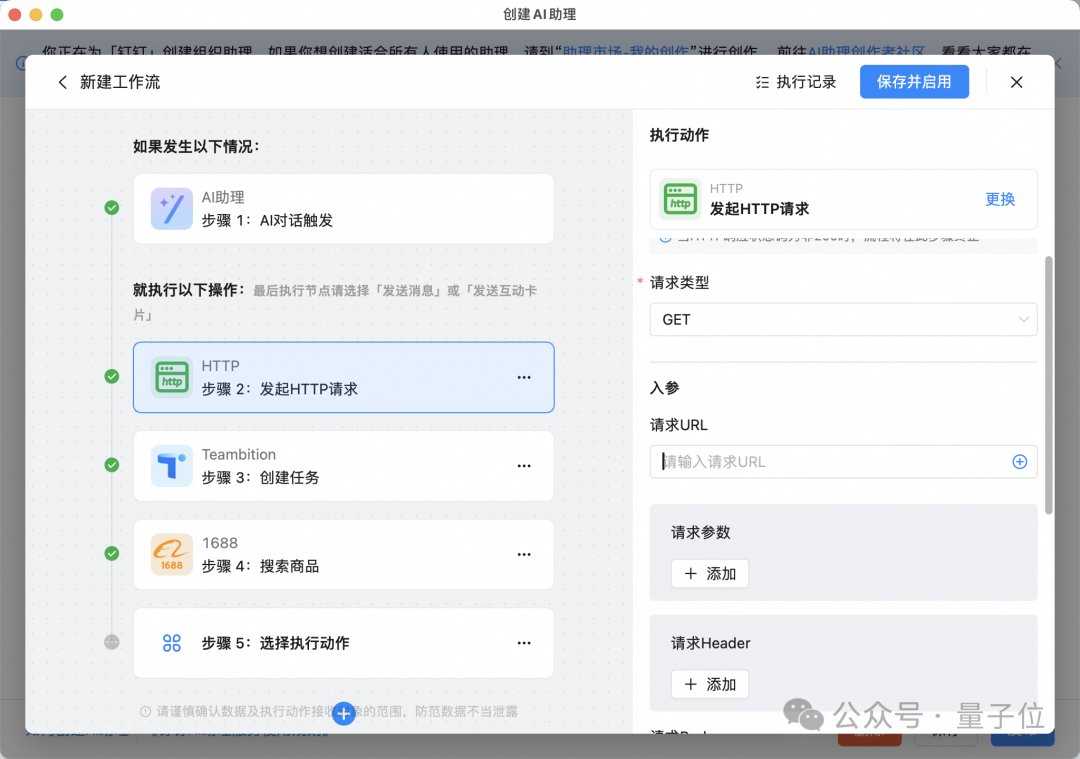Click green check status for step 4 搜索商品
The height and width of the screenshot is (759, 1080).
click(x=112, y=553)
